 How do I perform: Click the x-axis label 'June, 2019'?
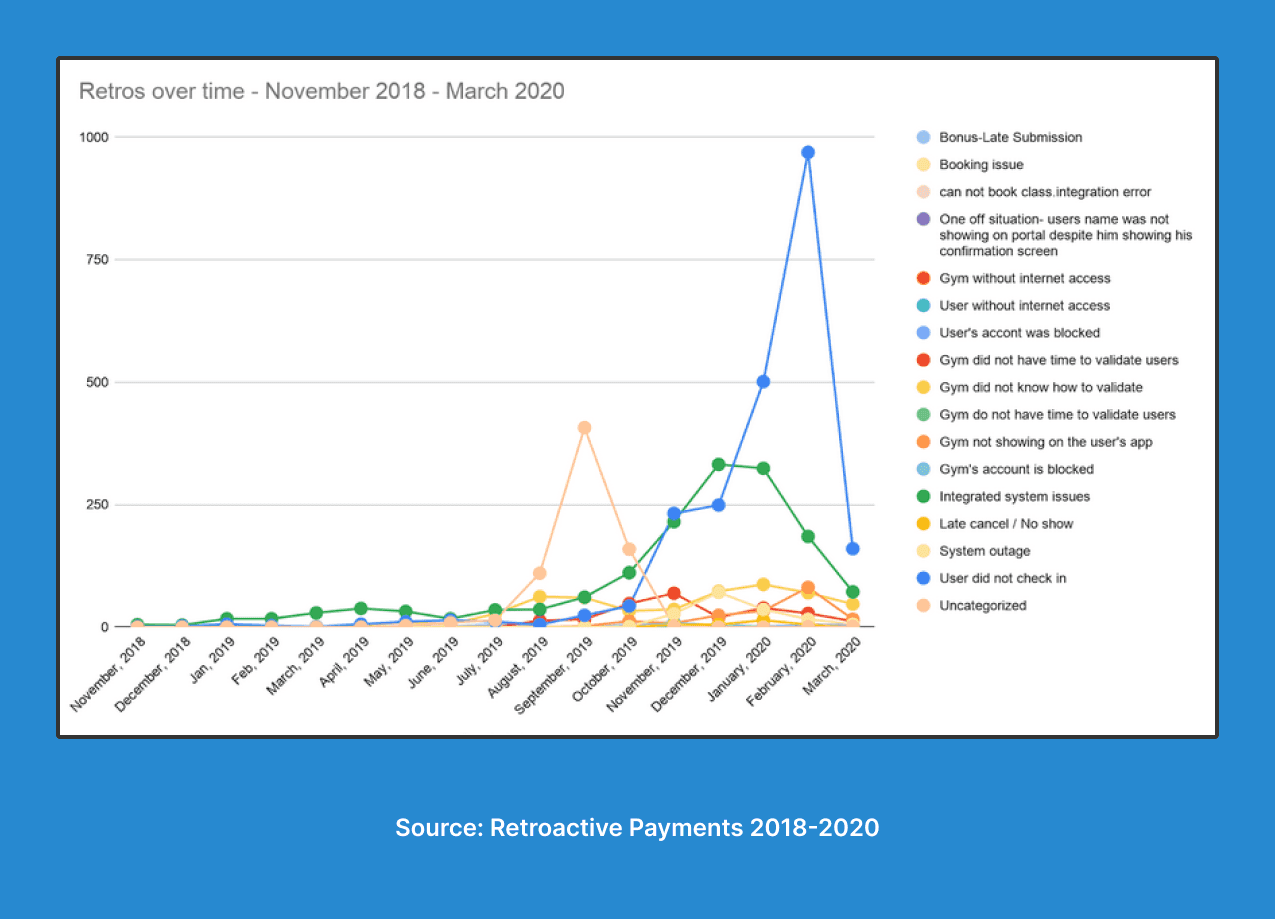(433, 663)
